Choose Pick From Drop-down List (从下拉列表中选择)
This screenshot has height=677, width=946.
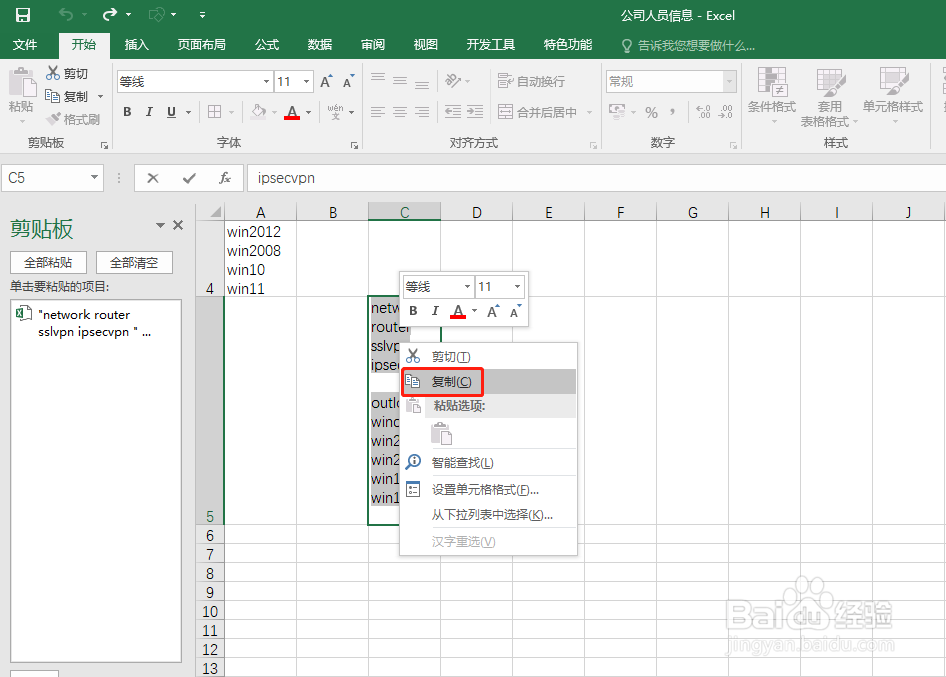coord(489,515)
